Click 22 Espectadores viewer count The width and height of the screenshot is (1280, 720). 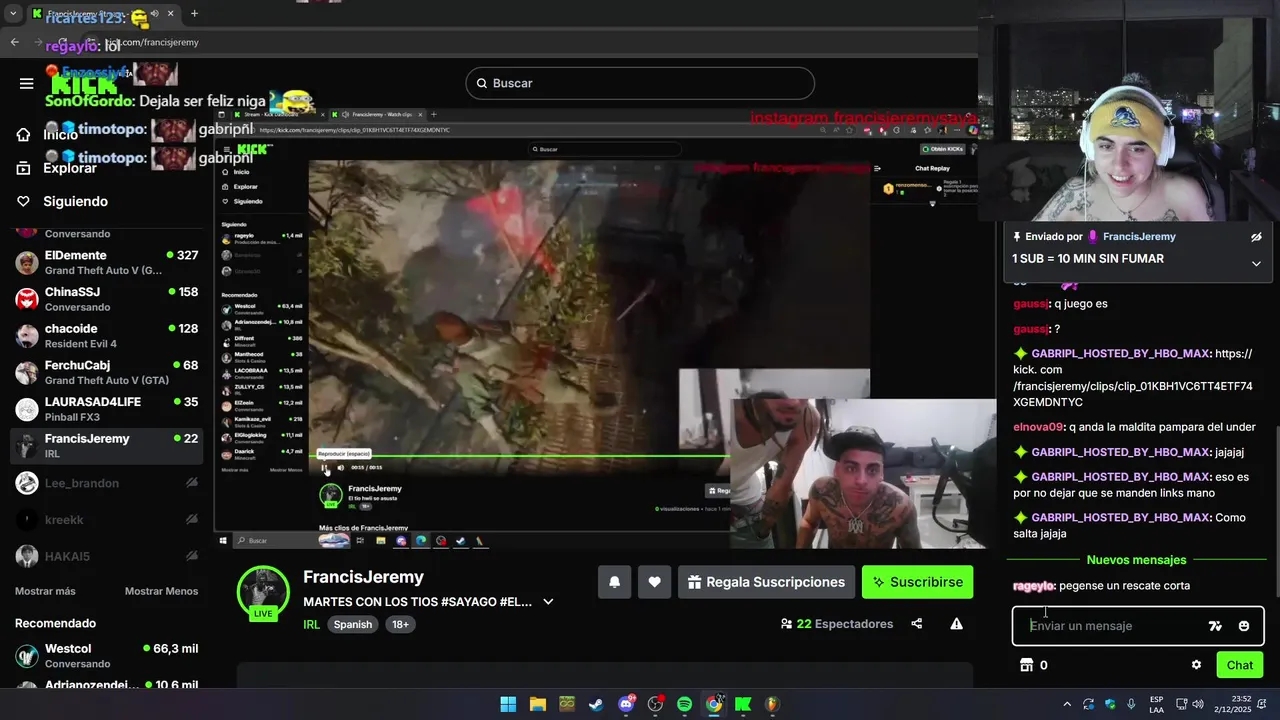coord(837,624)
